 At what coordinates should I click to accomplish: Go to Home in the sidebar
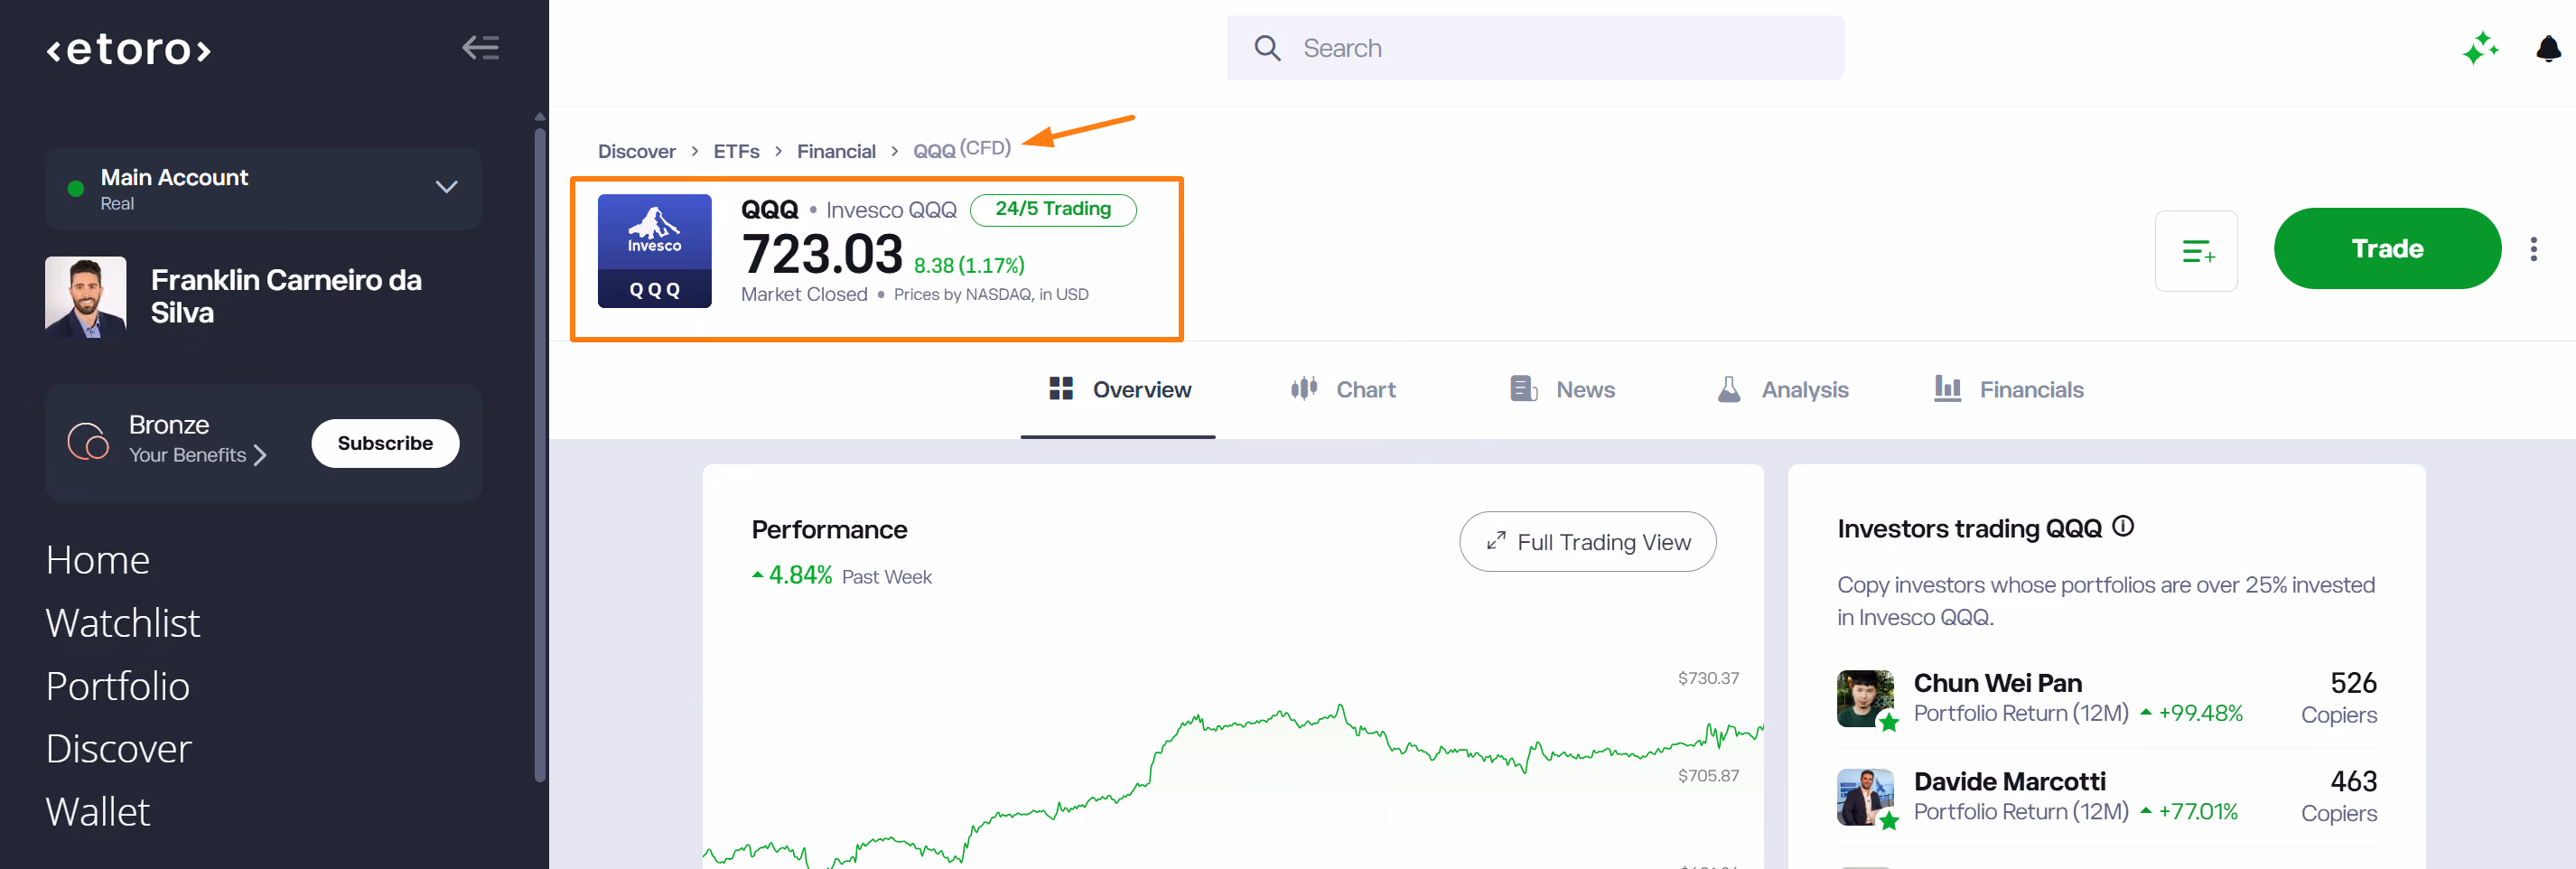(x=98, y=560)
